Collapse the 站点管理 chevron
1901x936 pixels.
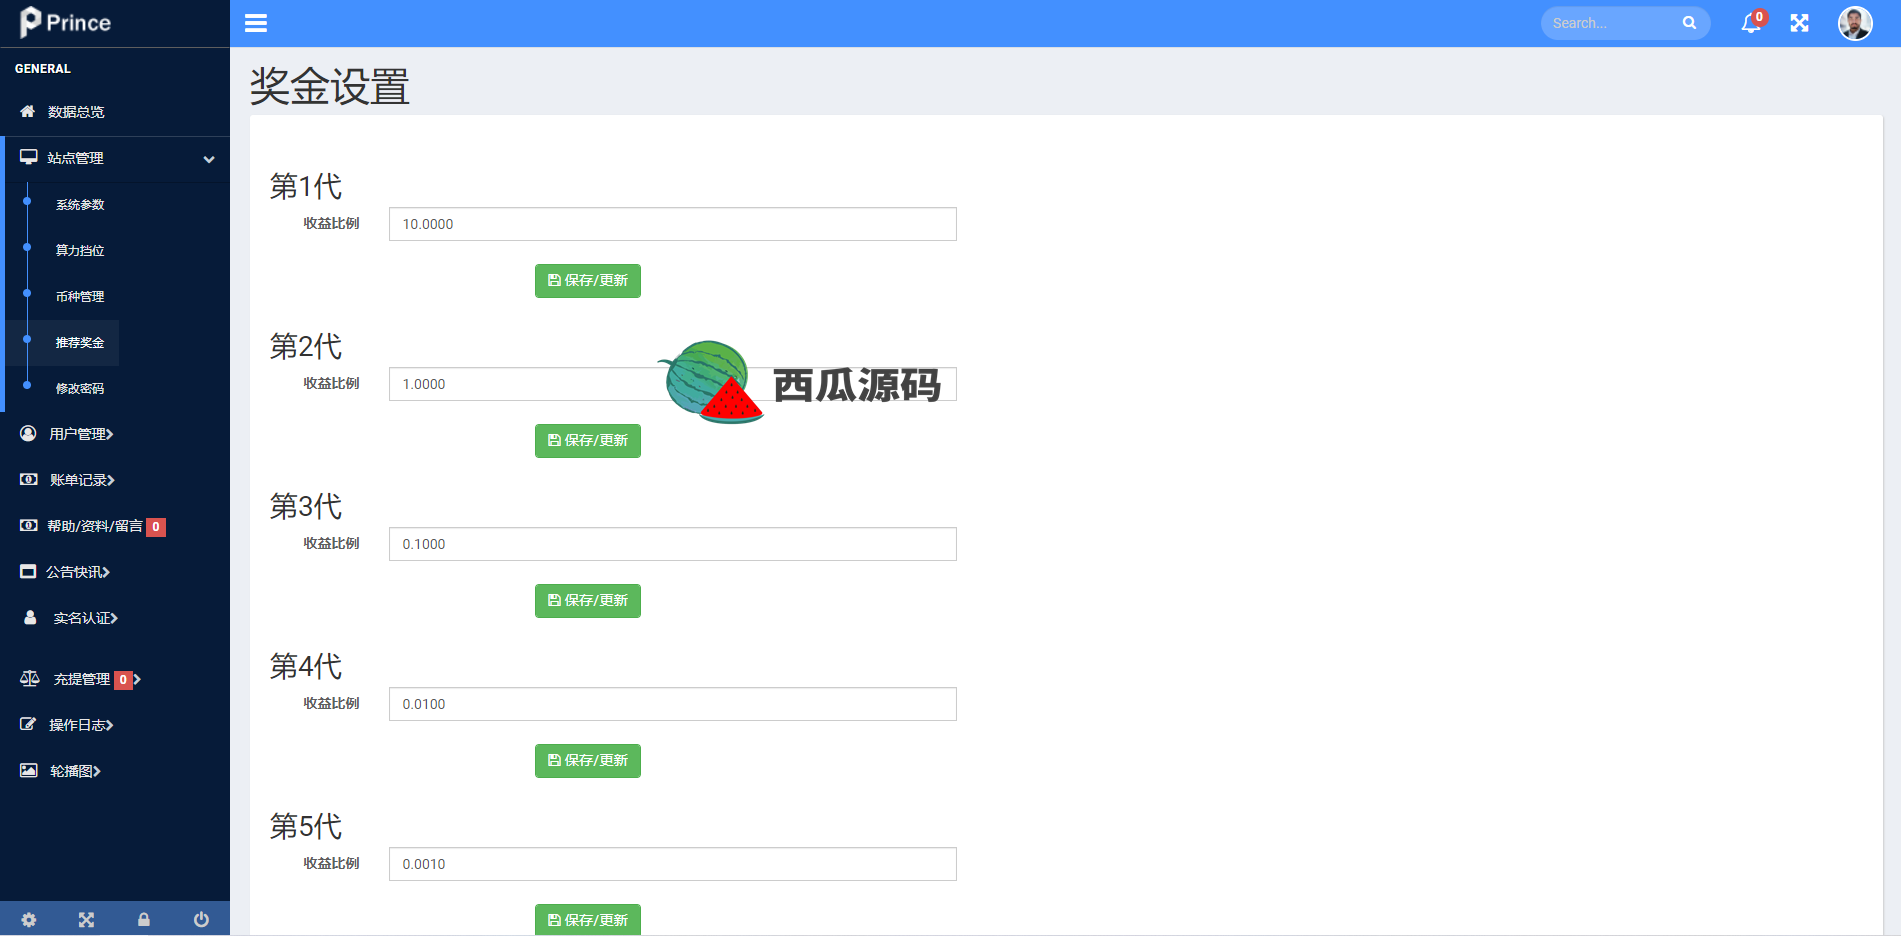click(x=209, y=159)
